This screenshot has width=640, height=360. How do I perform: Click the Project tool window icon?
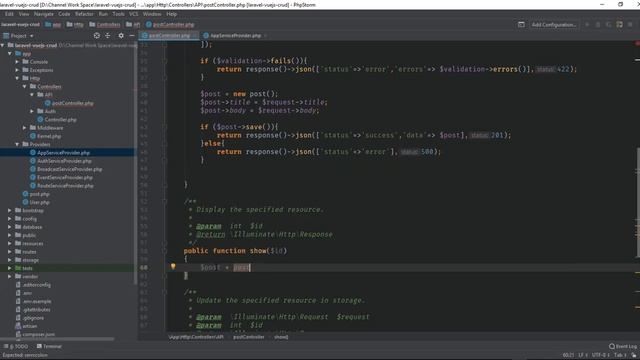tap(6, 36)
